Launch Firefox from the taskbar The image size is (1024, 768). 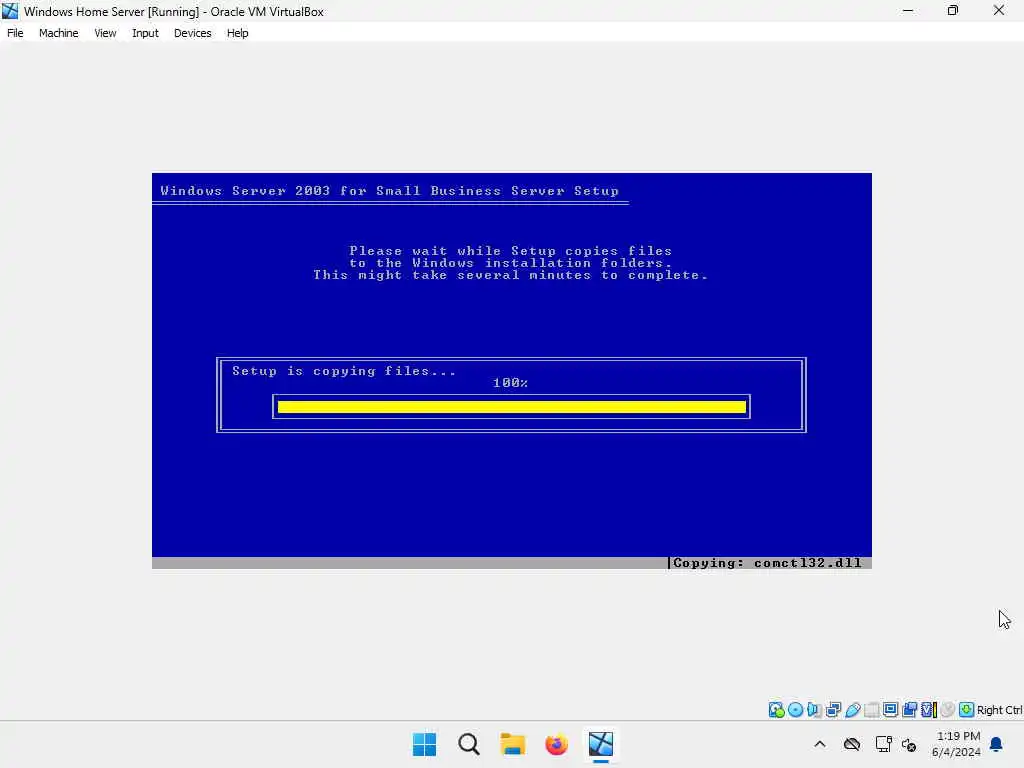(x=556, y=744)
